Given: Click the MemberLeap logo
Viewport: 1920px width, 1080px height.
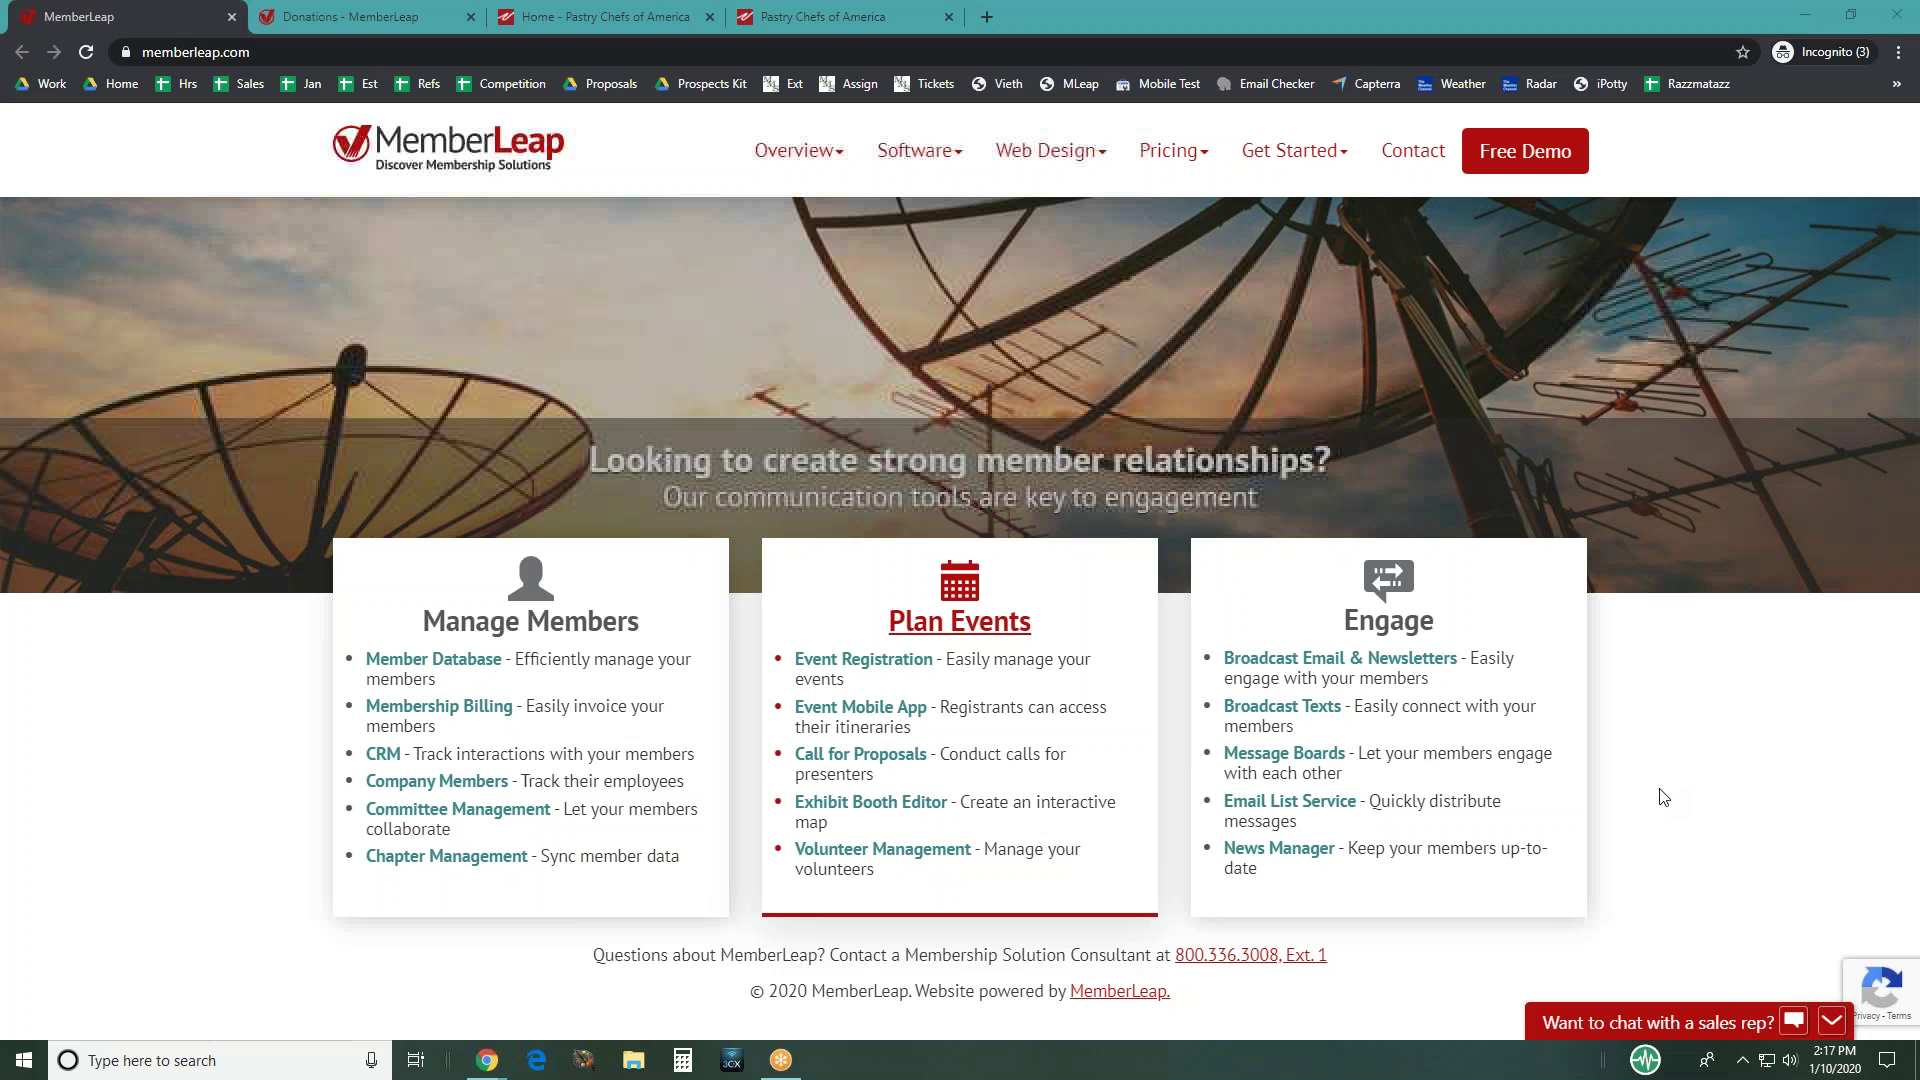Looking at the screenshot, I should click(448, 148).
